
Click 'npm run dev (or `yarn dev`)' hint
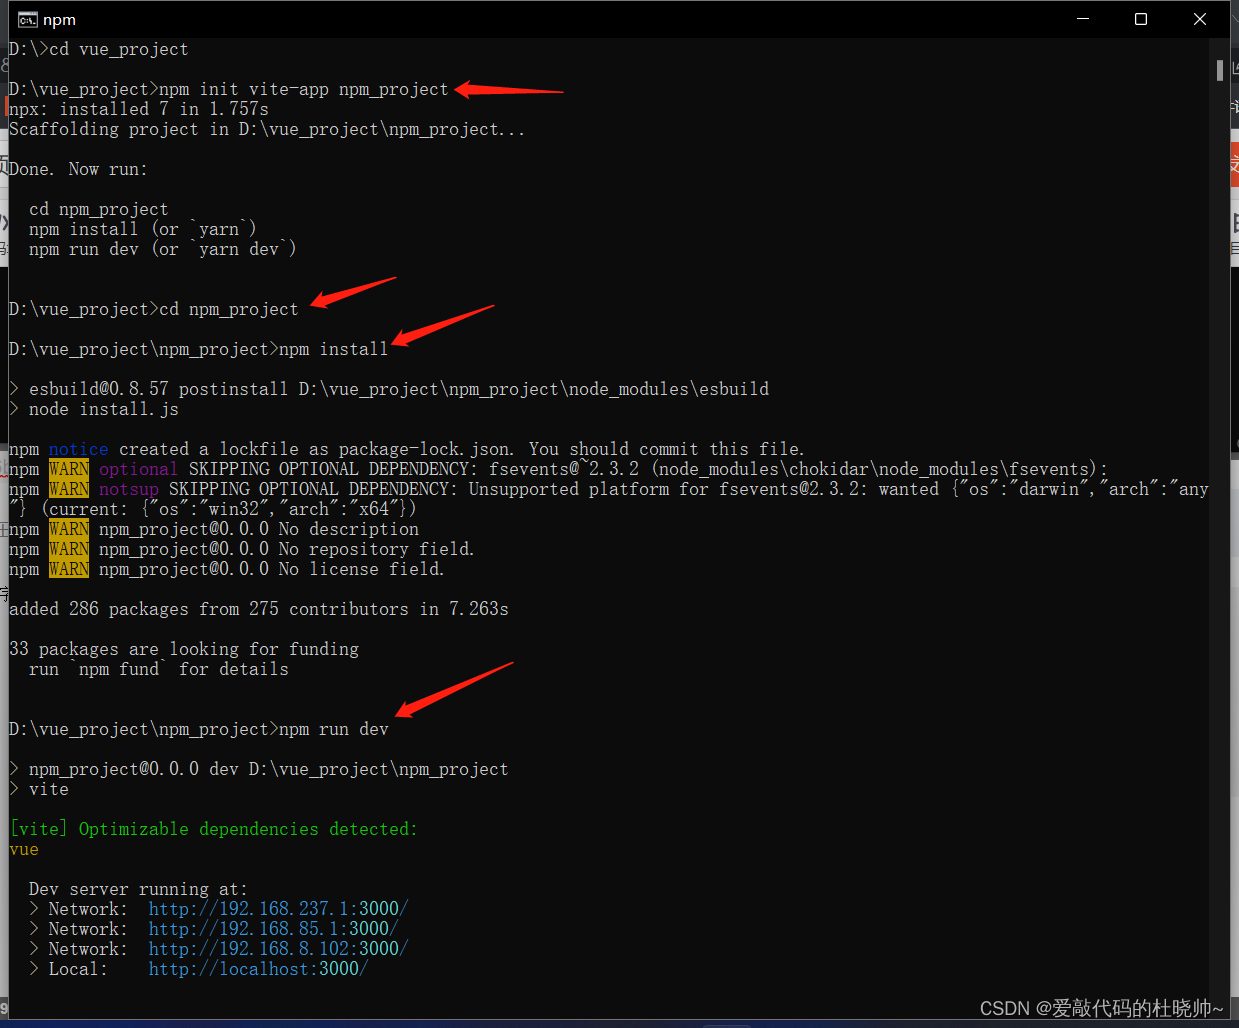[163, 249]
